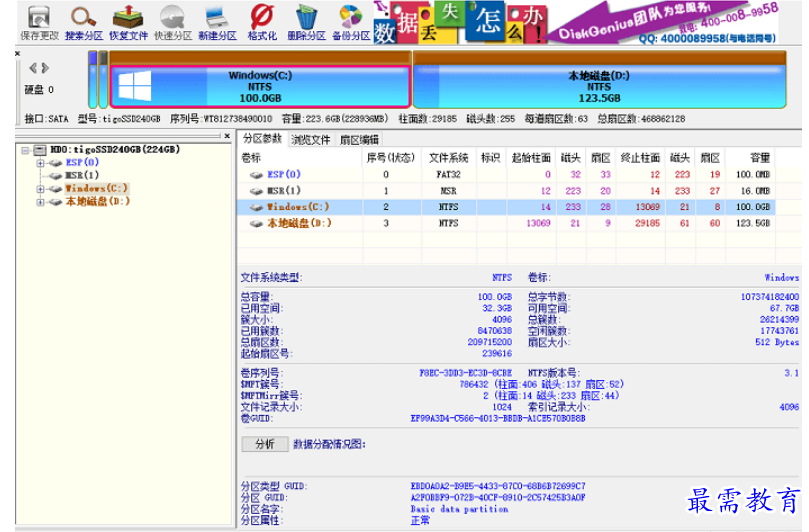Select the Windows(C:) row in partition table

point(506,207)
